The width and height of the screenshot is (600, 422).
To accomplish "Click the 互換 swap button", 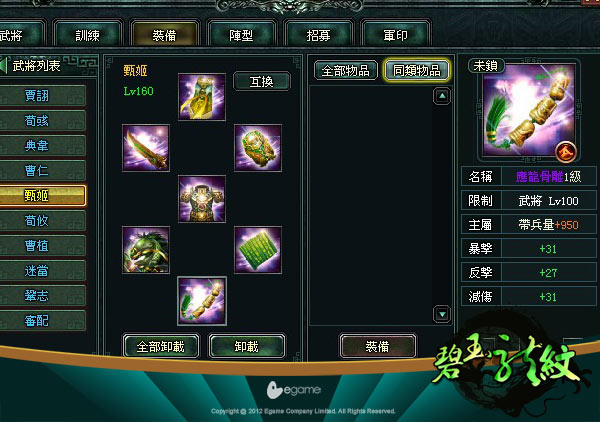I will [x=262, y=81].
